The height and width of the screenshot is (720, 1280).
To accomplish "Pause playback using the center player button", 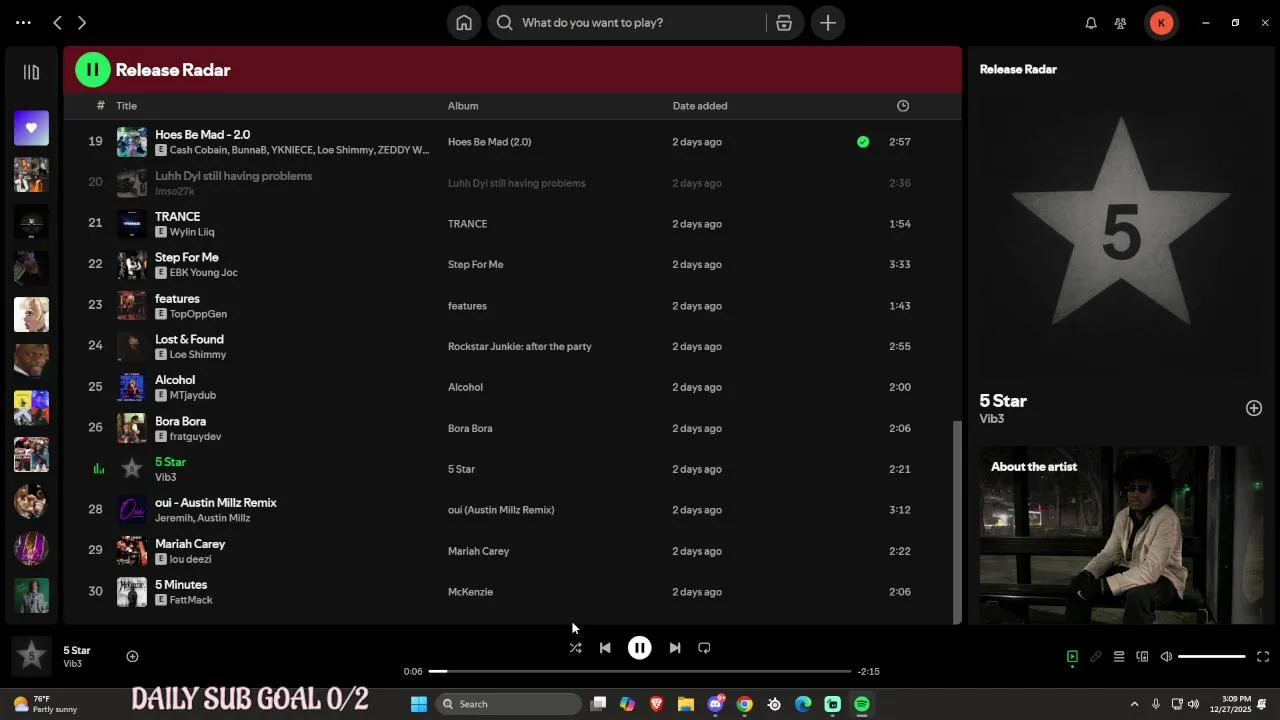I will [x=640, y=648].
